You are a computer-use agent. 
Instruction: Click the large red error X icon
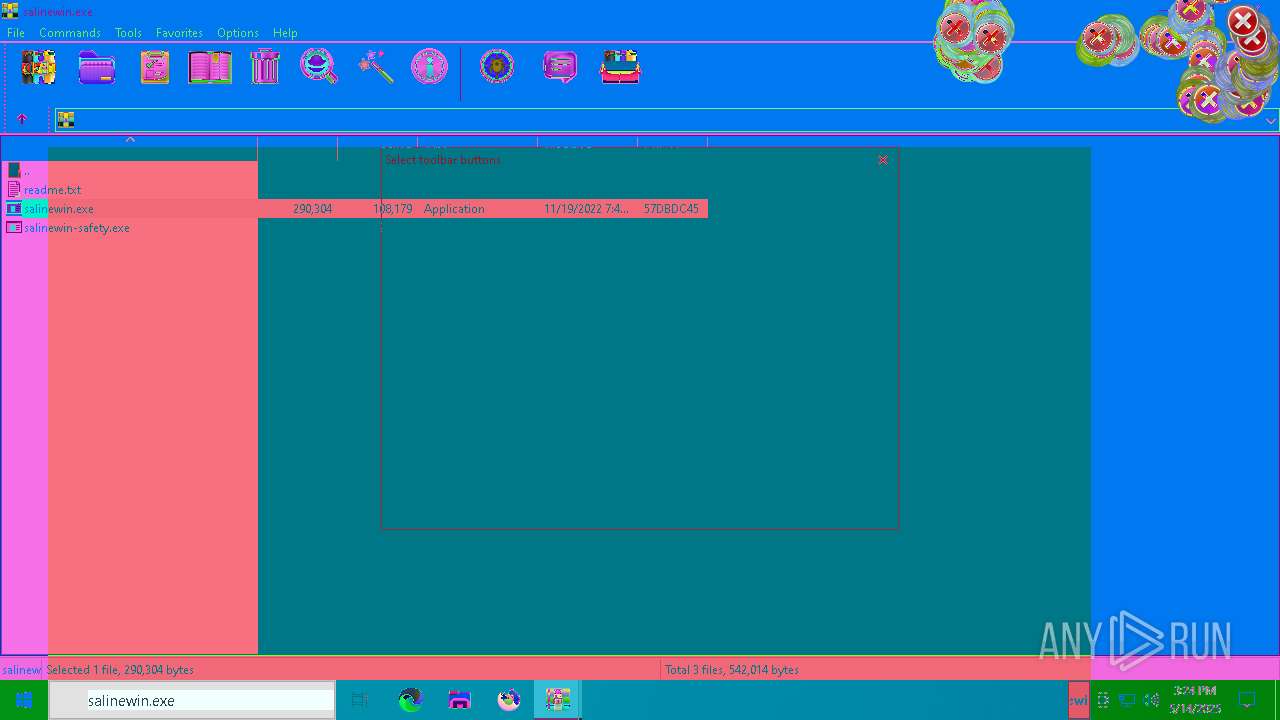tap(1244, 22)
